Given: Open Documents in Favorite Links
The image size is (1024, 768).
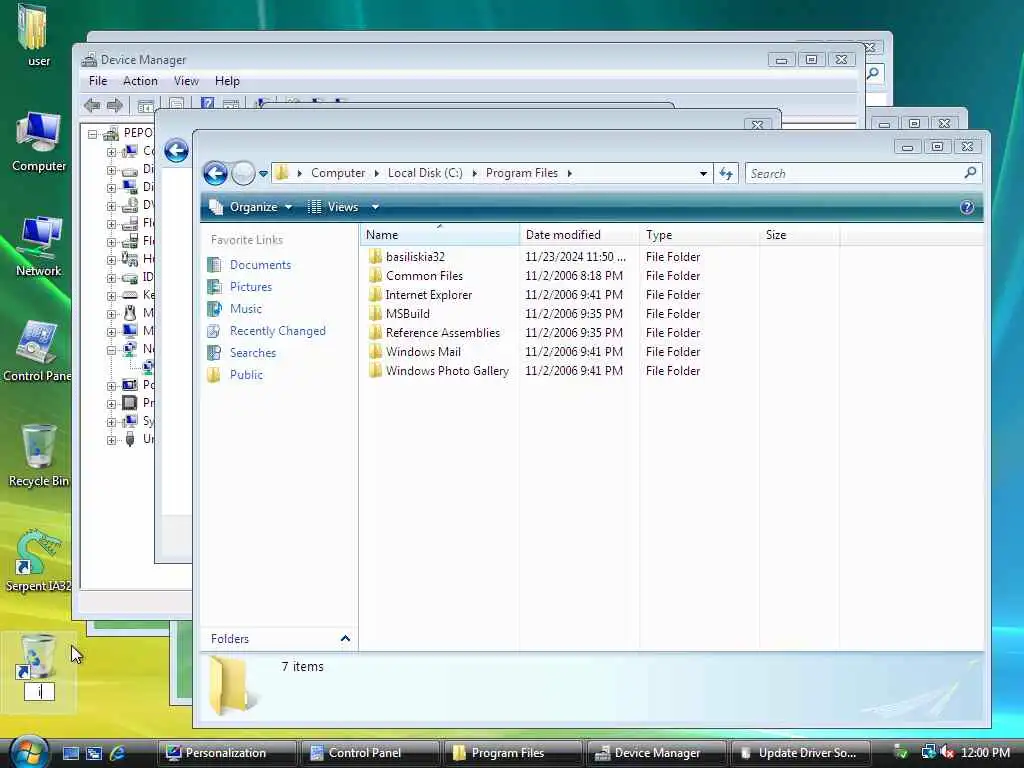Looking at the screenshot, I should click(260, 264).
